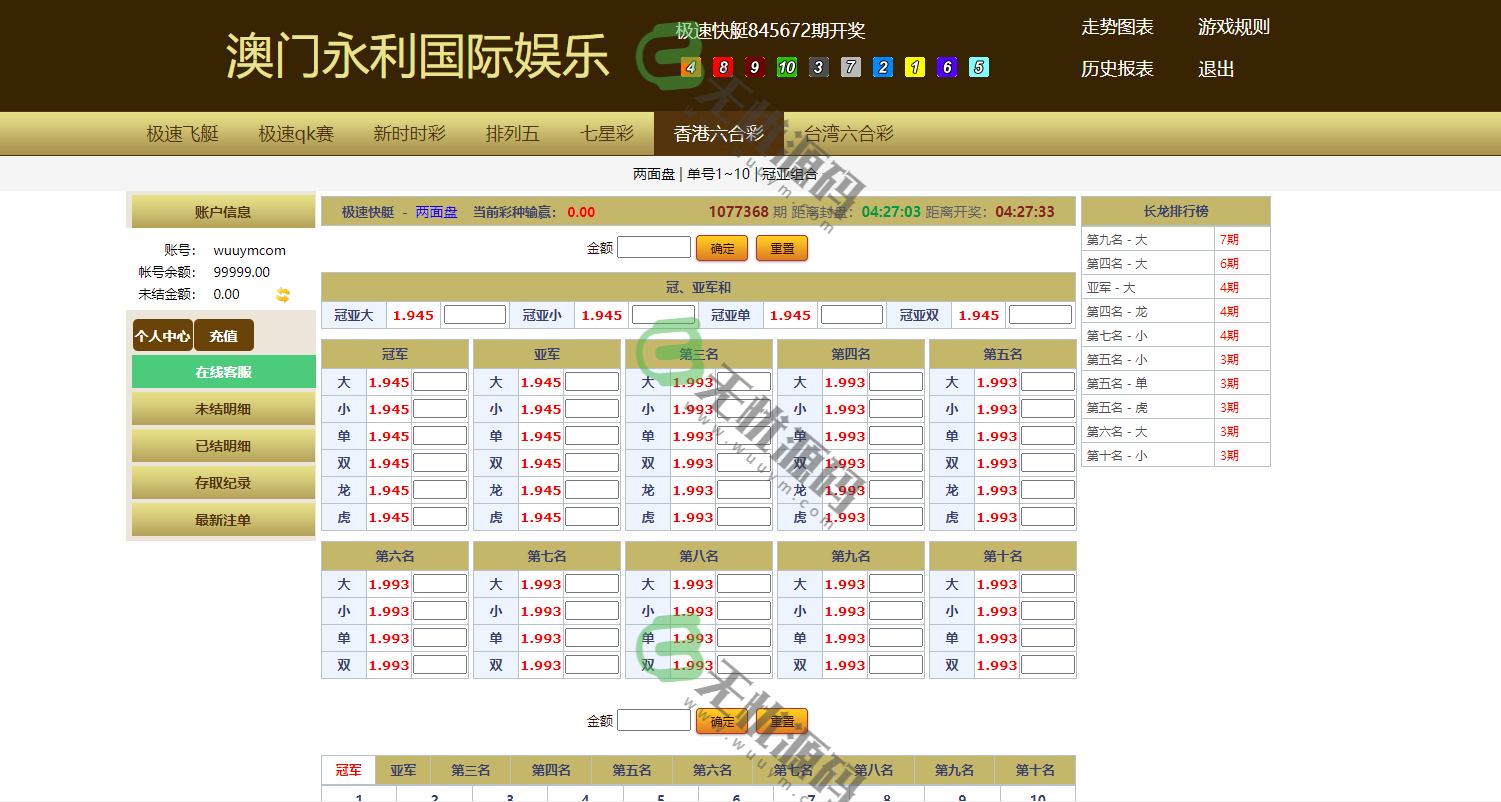
Task: Select the orange number 4 ball
Action: pos(690,67)
